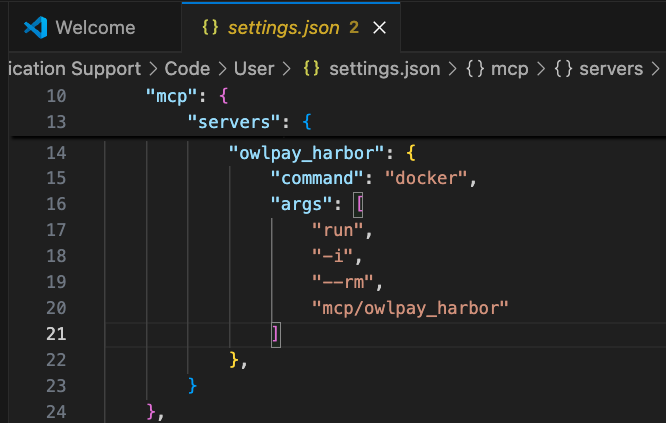Click the braces icon before mcp breadcrumb

(475, 69)
